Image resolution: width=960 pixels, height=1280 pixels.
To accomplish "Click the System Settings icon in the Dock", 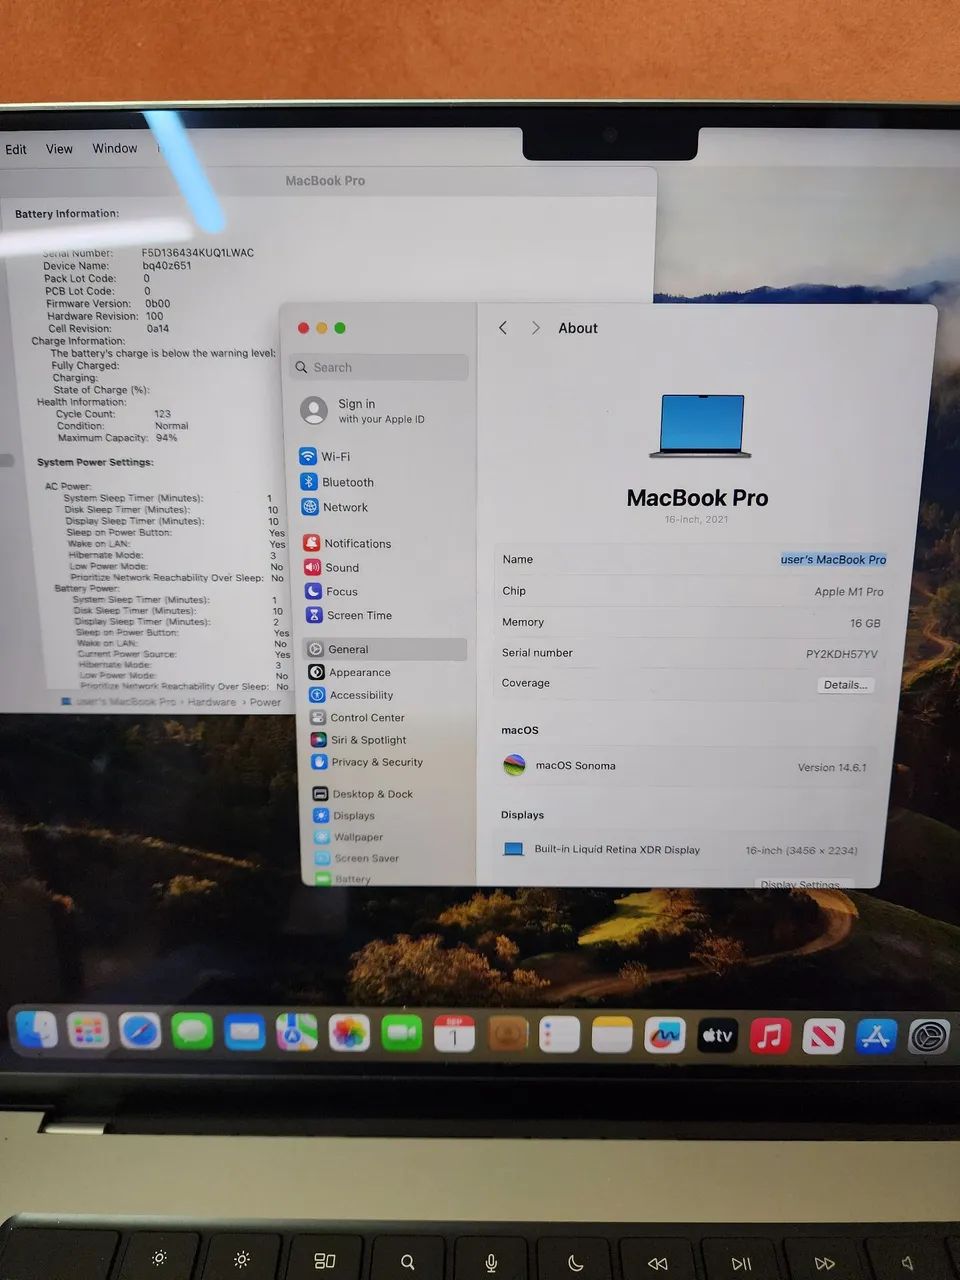I will pos(928,1037).
